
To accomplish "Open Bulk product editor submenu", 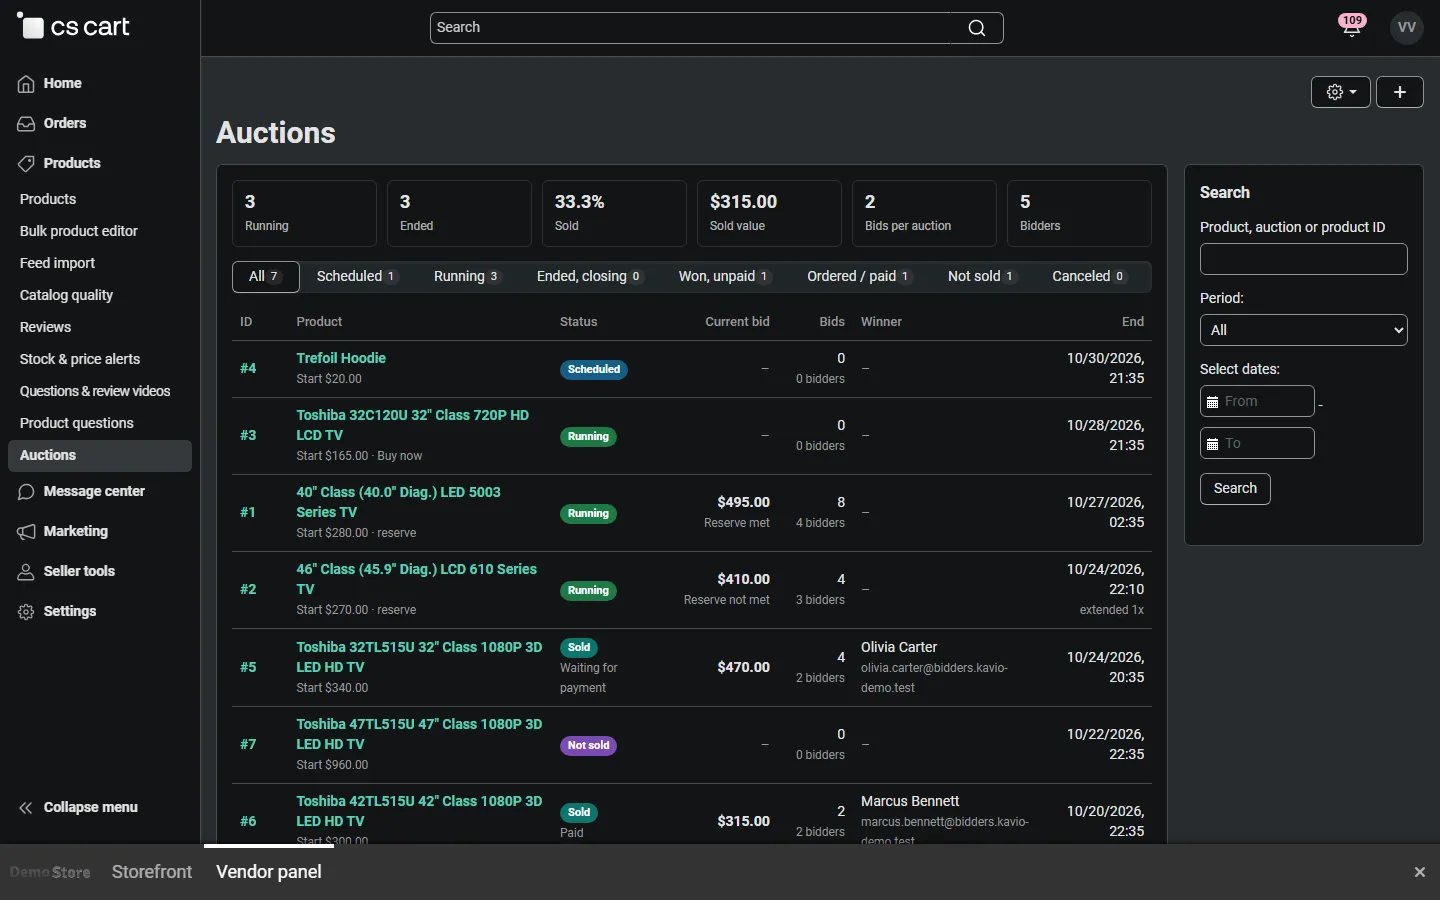I will click(x=79, y=231).
